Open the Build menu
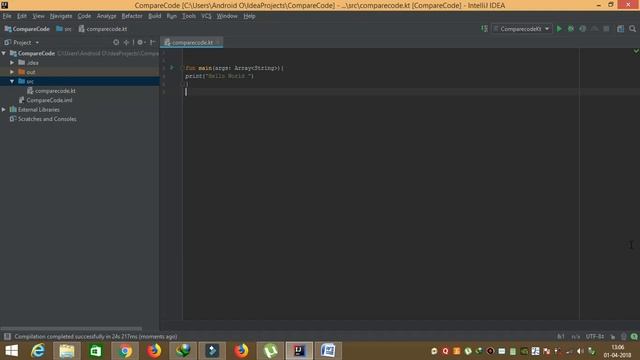The height and width of the screenshot is (360, 640). click(x=155, y=16)
